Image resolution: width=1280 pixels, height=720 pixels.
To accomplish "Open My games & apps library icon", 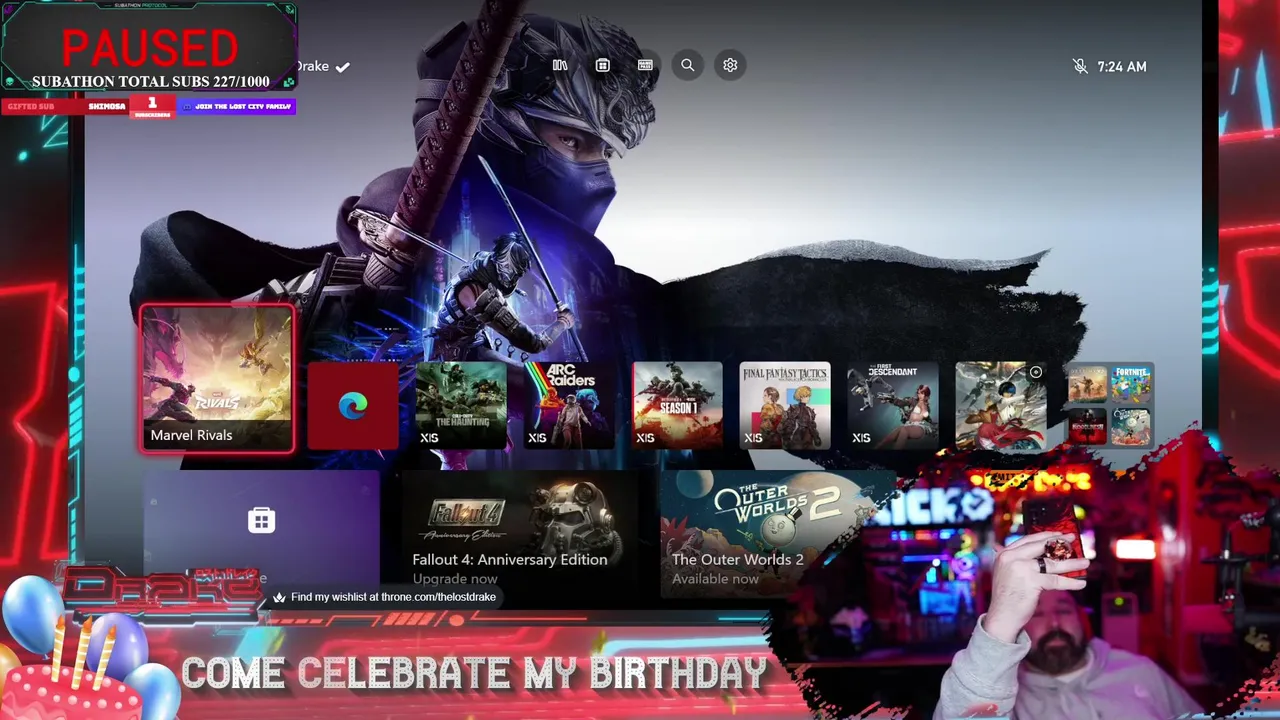I will tap(560, 65).
